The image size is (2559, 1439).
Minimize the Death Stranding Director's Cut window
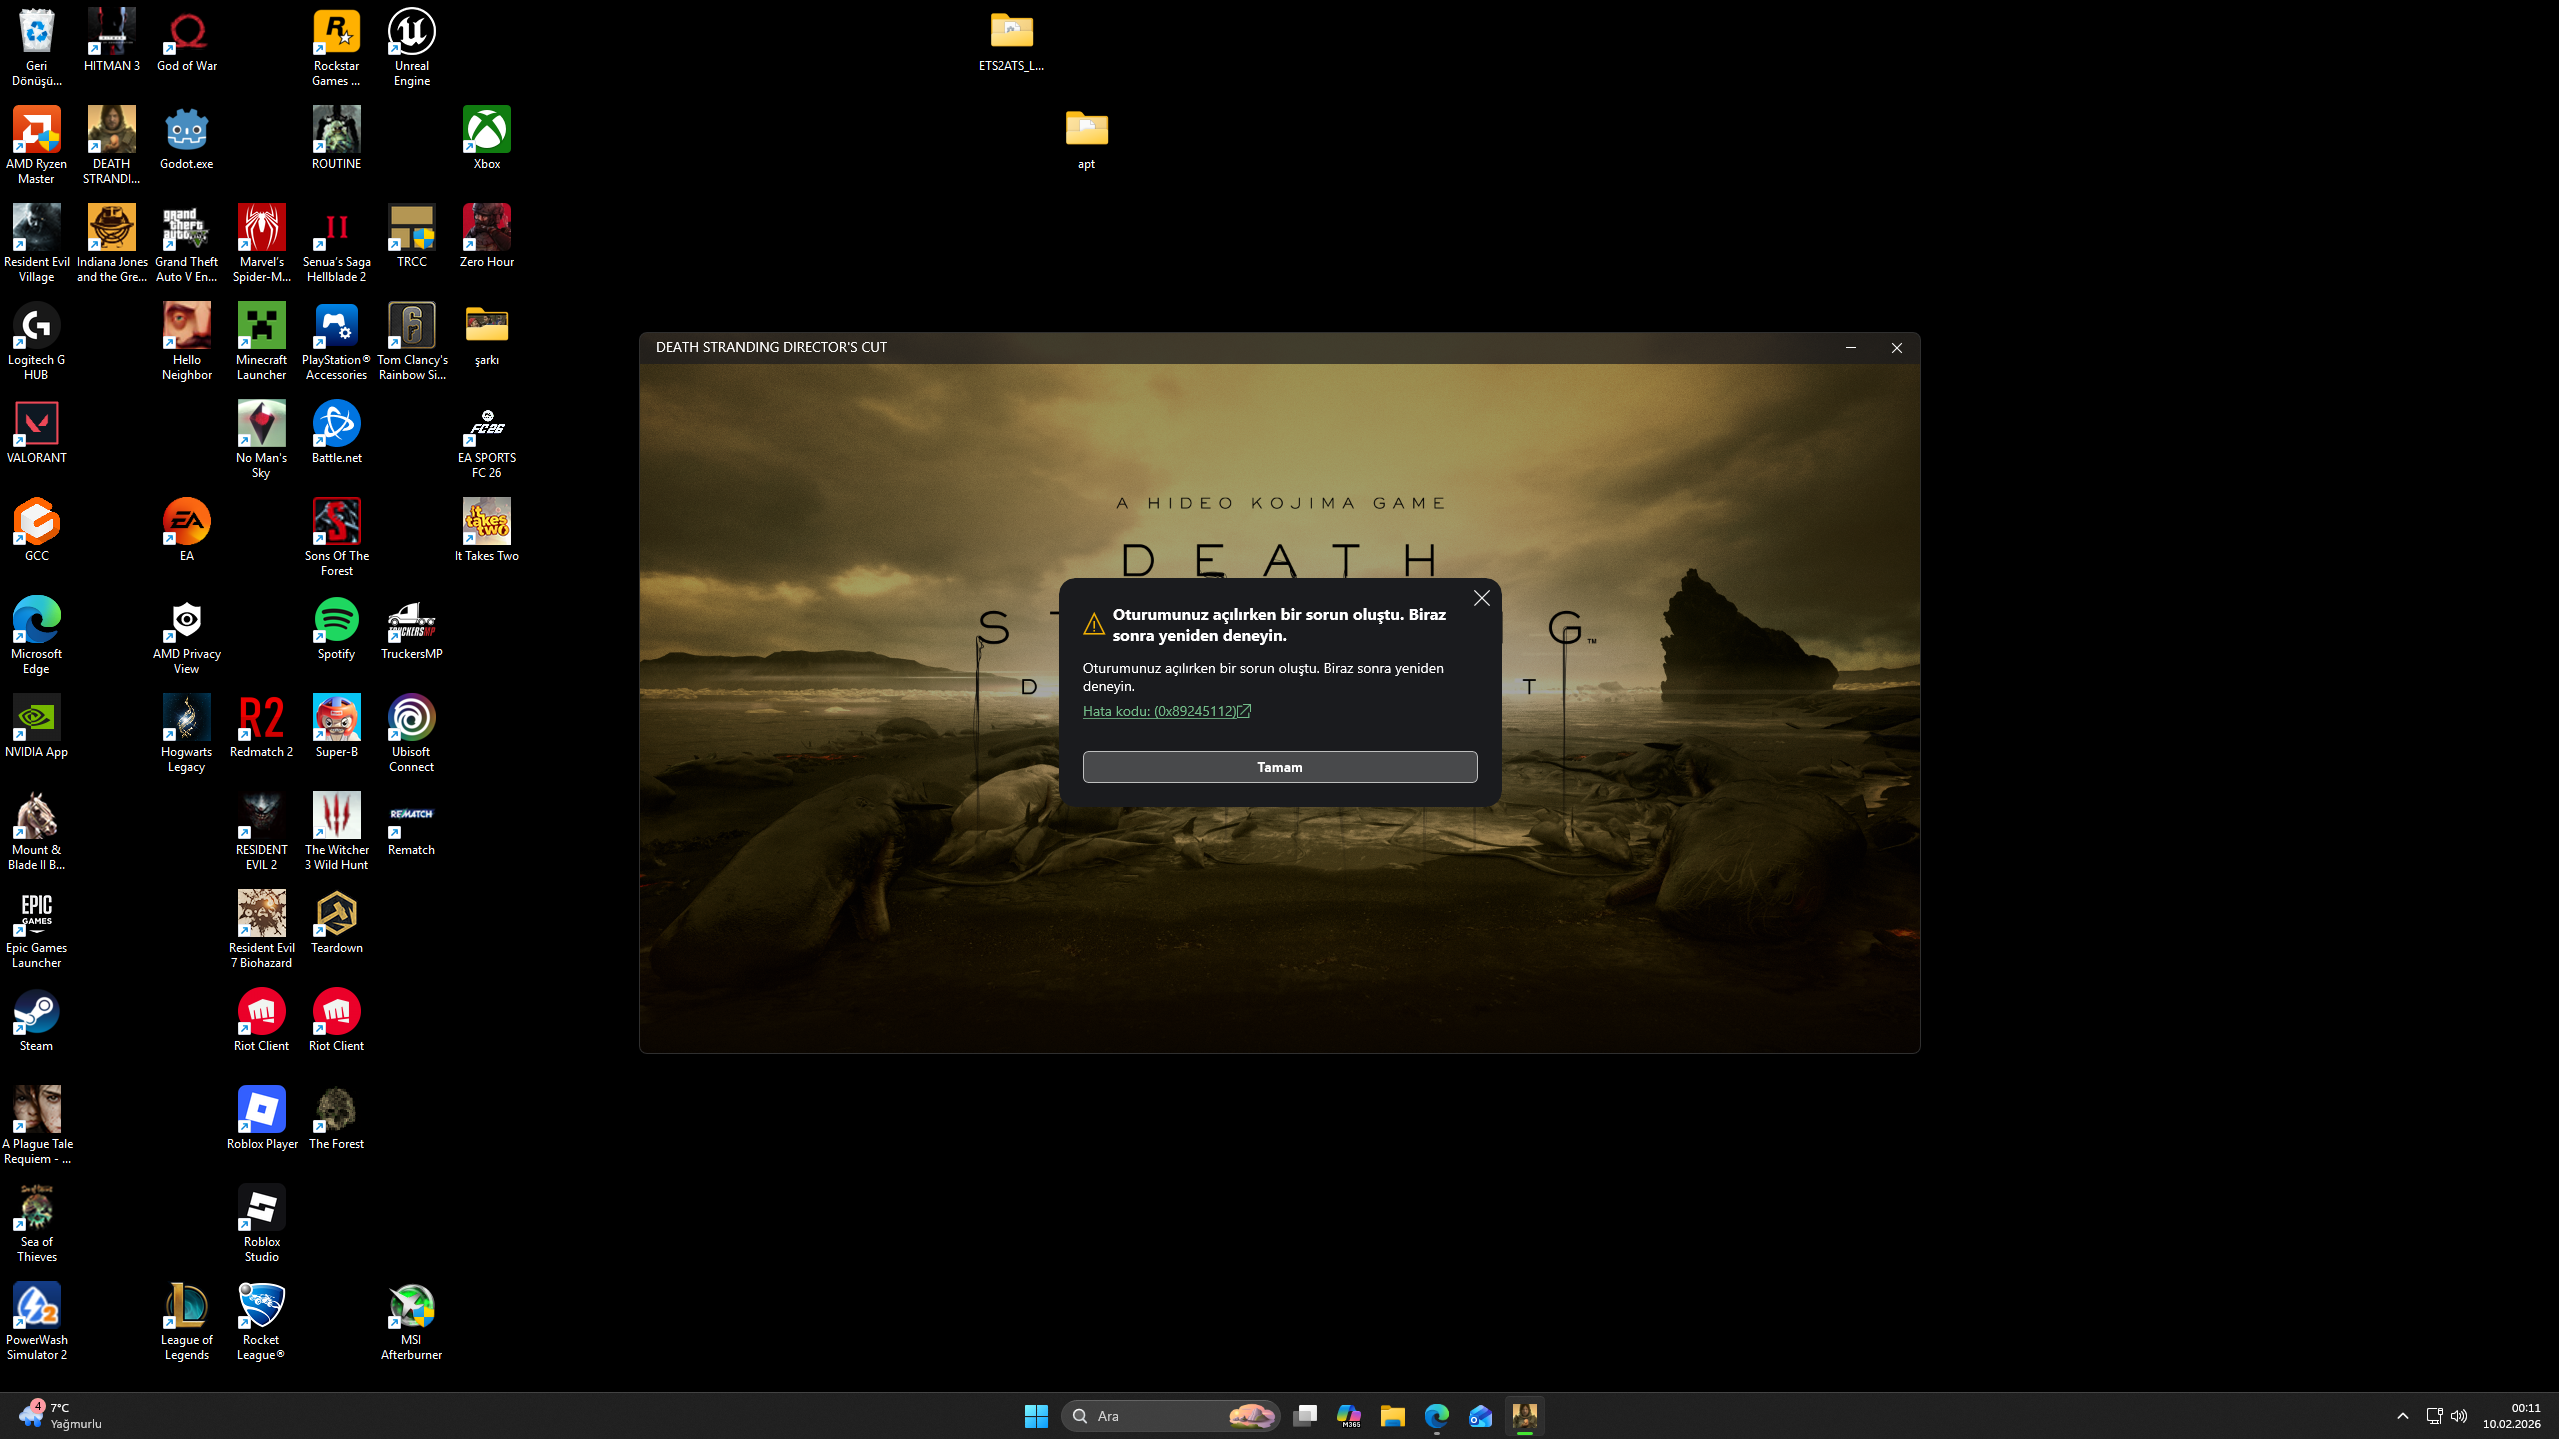pyautogui.click(x=1850, y=347)
